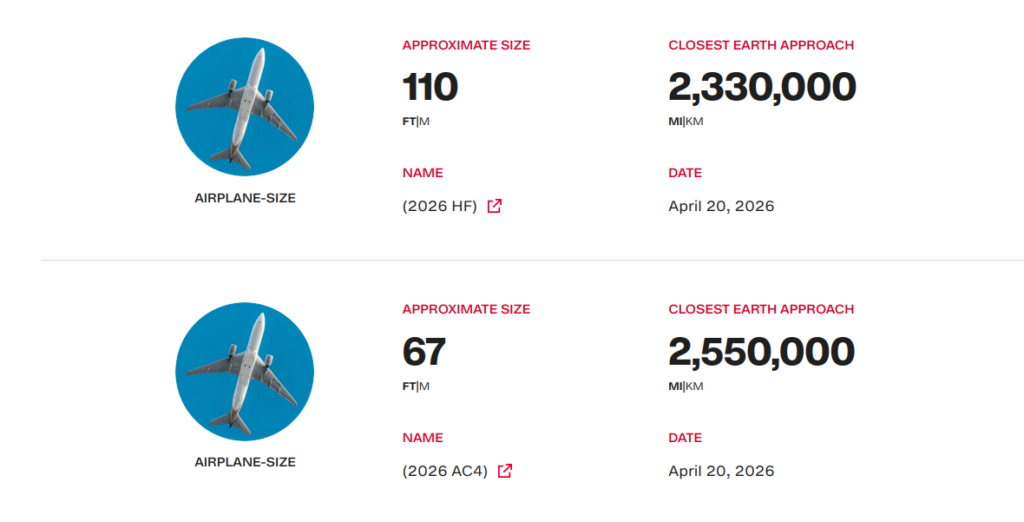
Task: Select MI unit under 2,550,000 distance
Action: click(675, 386)
